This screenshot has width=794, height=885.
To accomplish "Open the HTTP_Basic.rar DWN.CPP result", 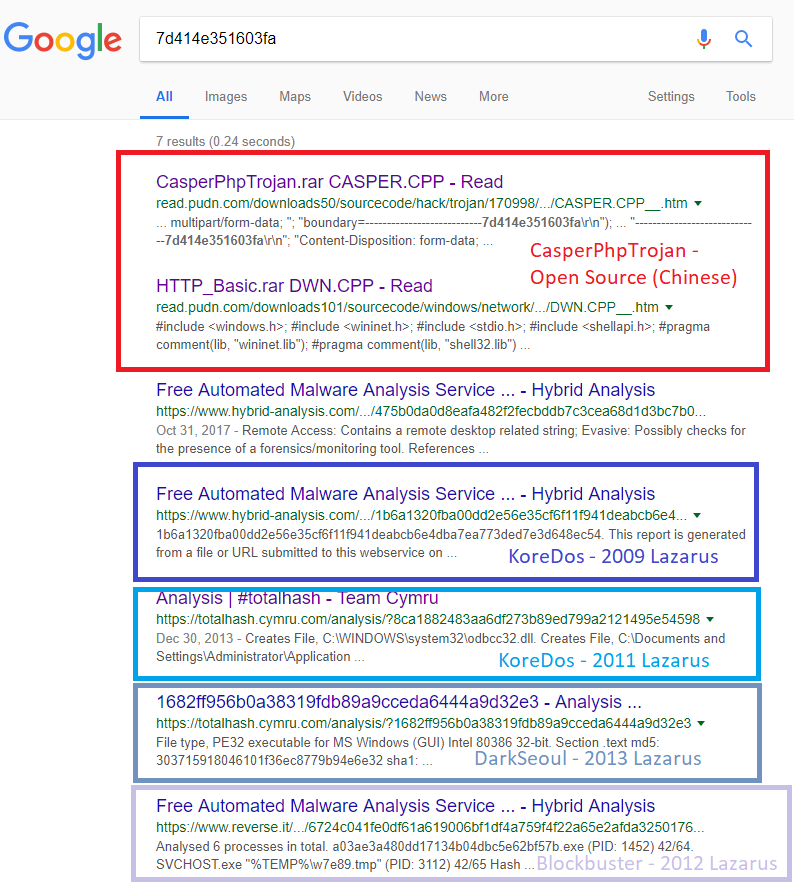I will point(294,286).
